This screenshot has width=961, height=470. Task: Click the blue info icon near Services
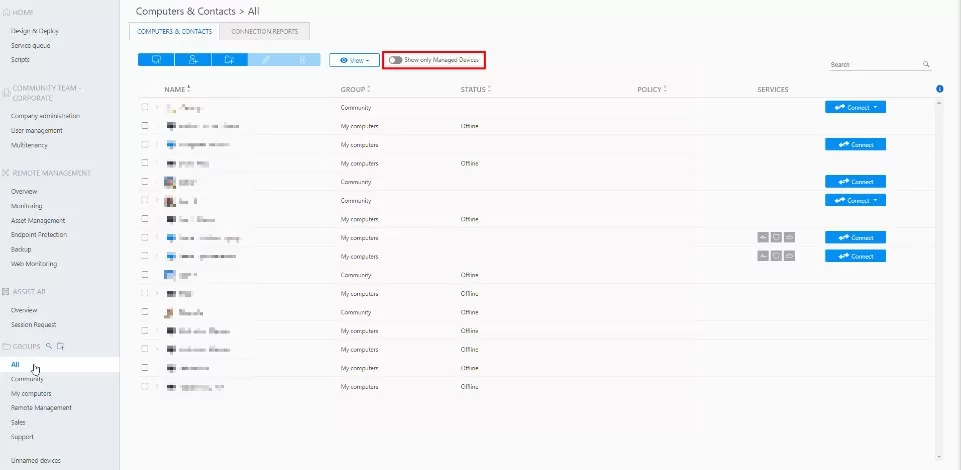(940, 89)
